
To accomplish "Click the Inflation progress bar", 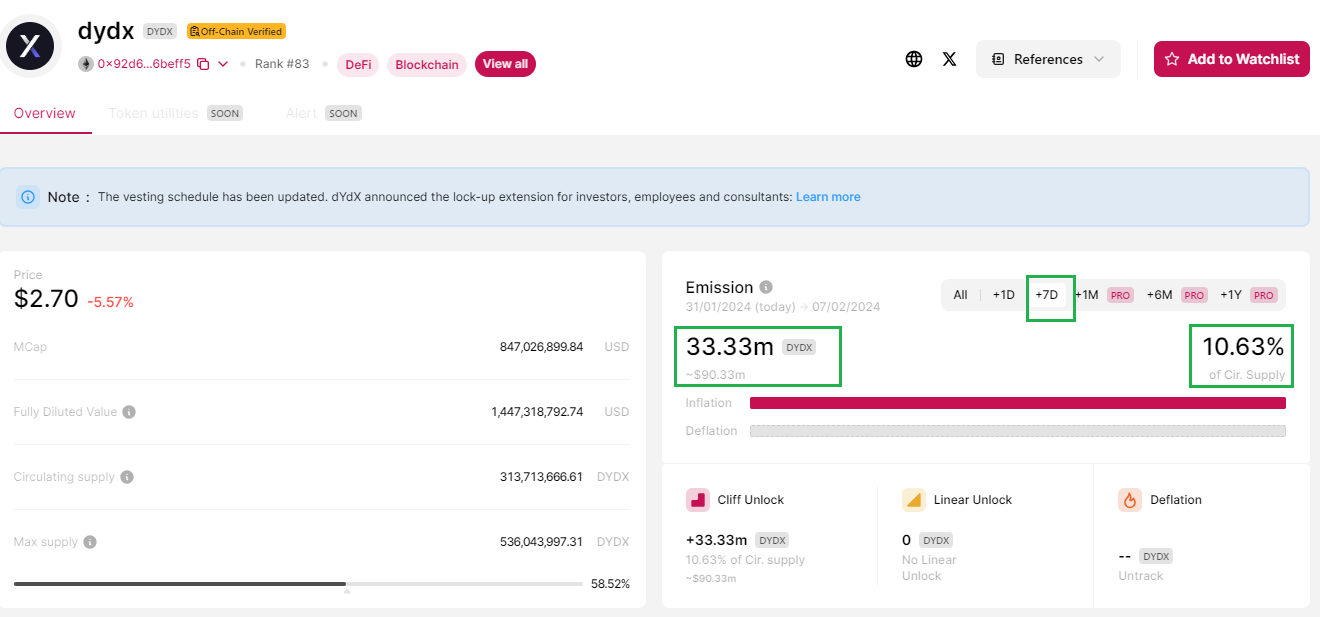I will coord(1017,403).
